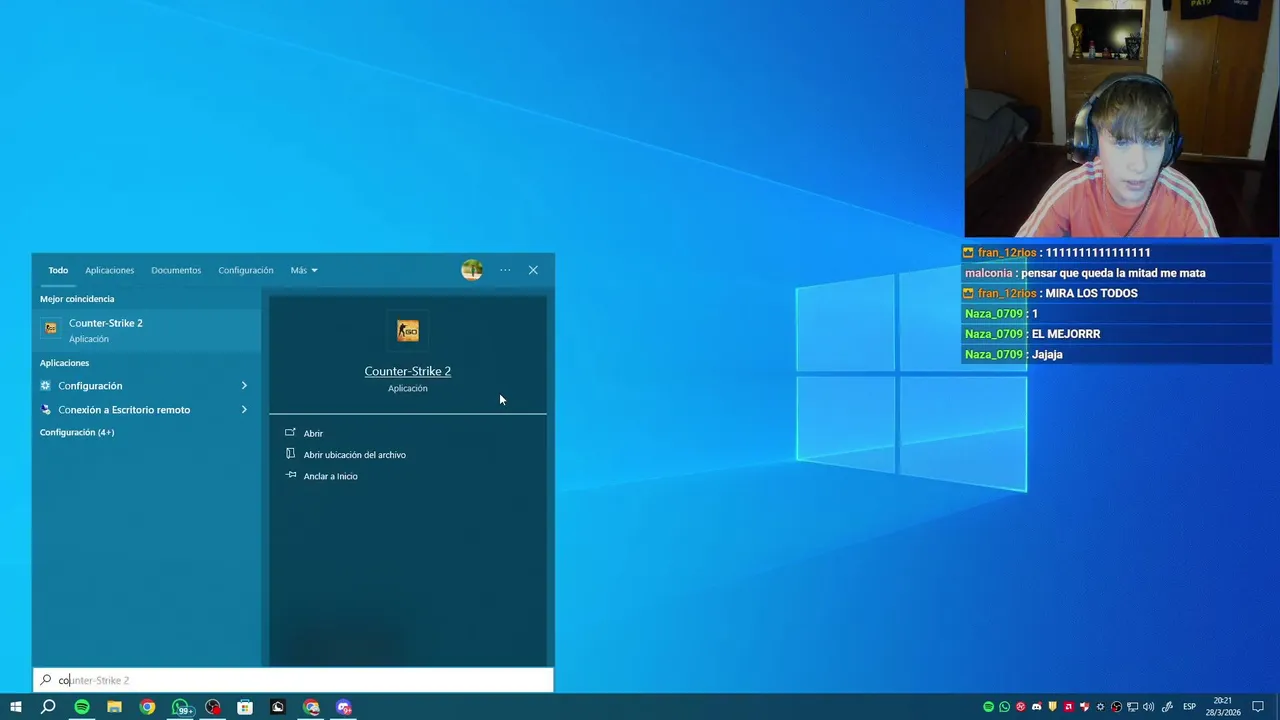Click the 'Aplicaciones' section heading in results

point(64,363)
